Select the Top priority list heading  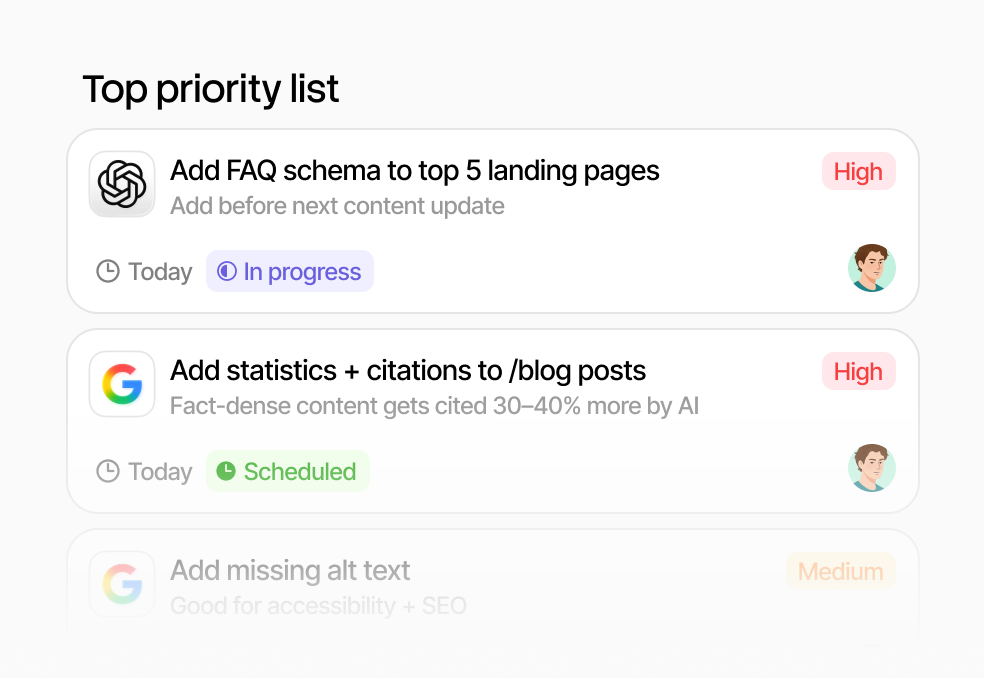coord(211,89)
